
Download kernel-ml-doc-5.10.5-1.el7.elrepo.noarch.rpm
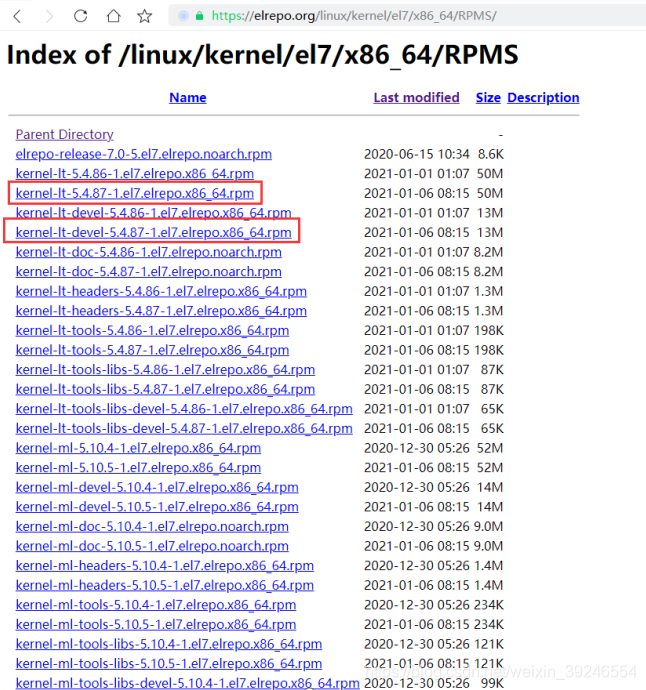click(152, 546)
